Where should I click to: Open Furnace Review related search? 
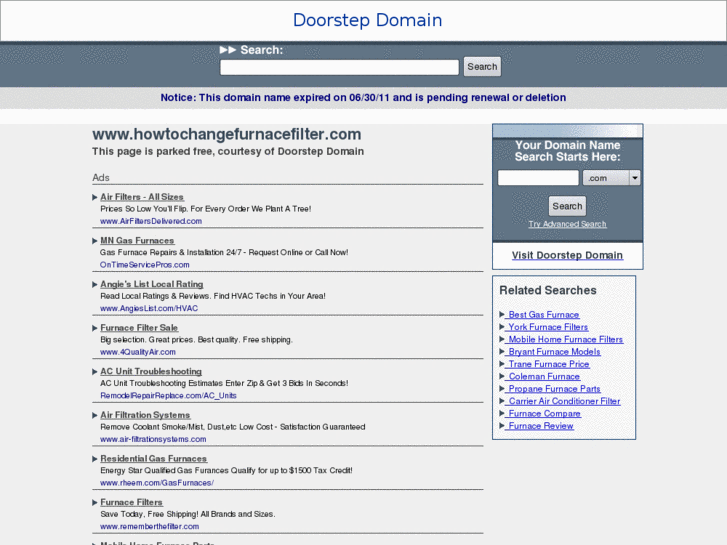540,426
